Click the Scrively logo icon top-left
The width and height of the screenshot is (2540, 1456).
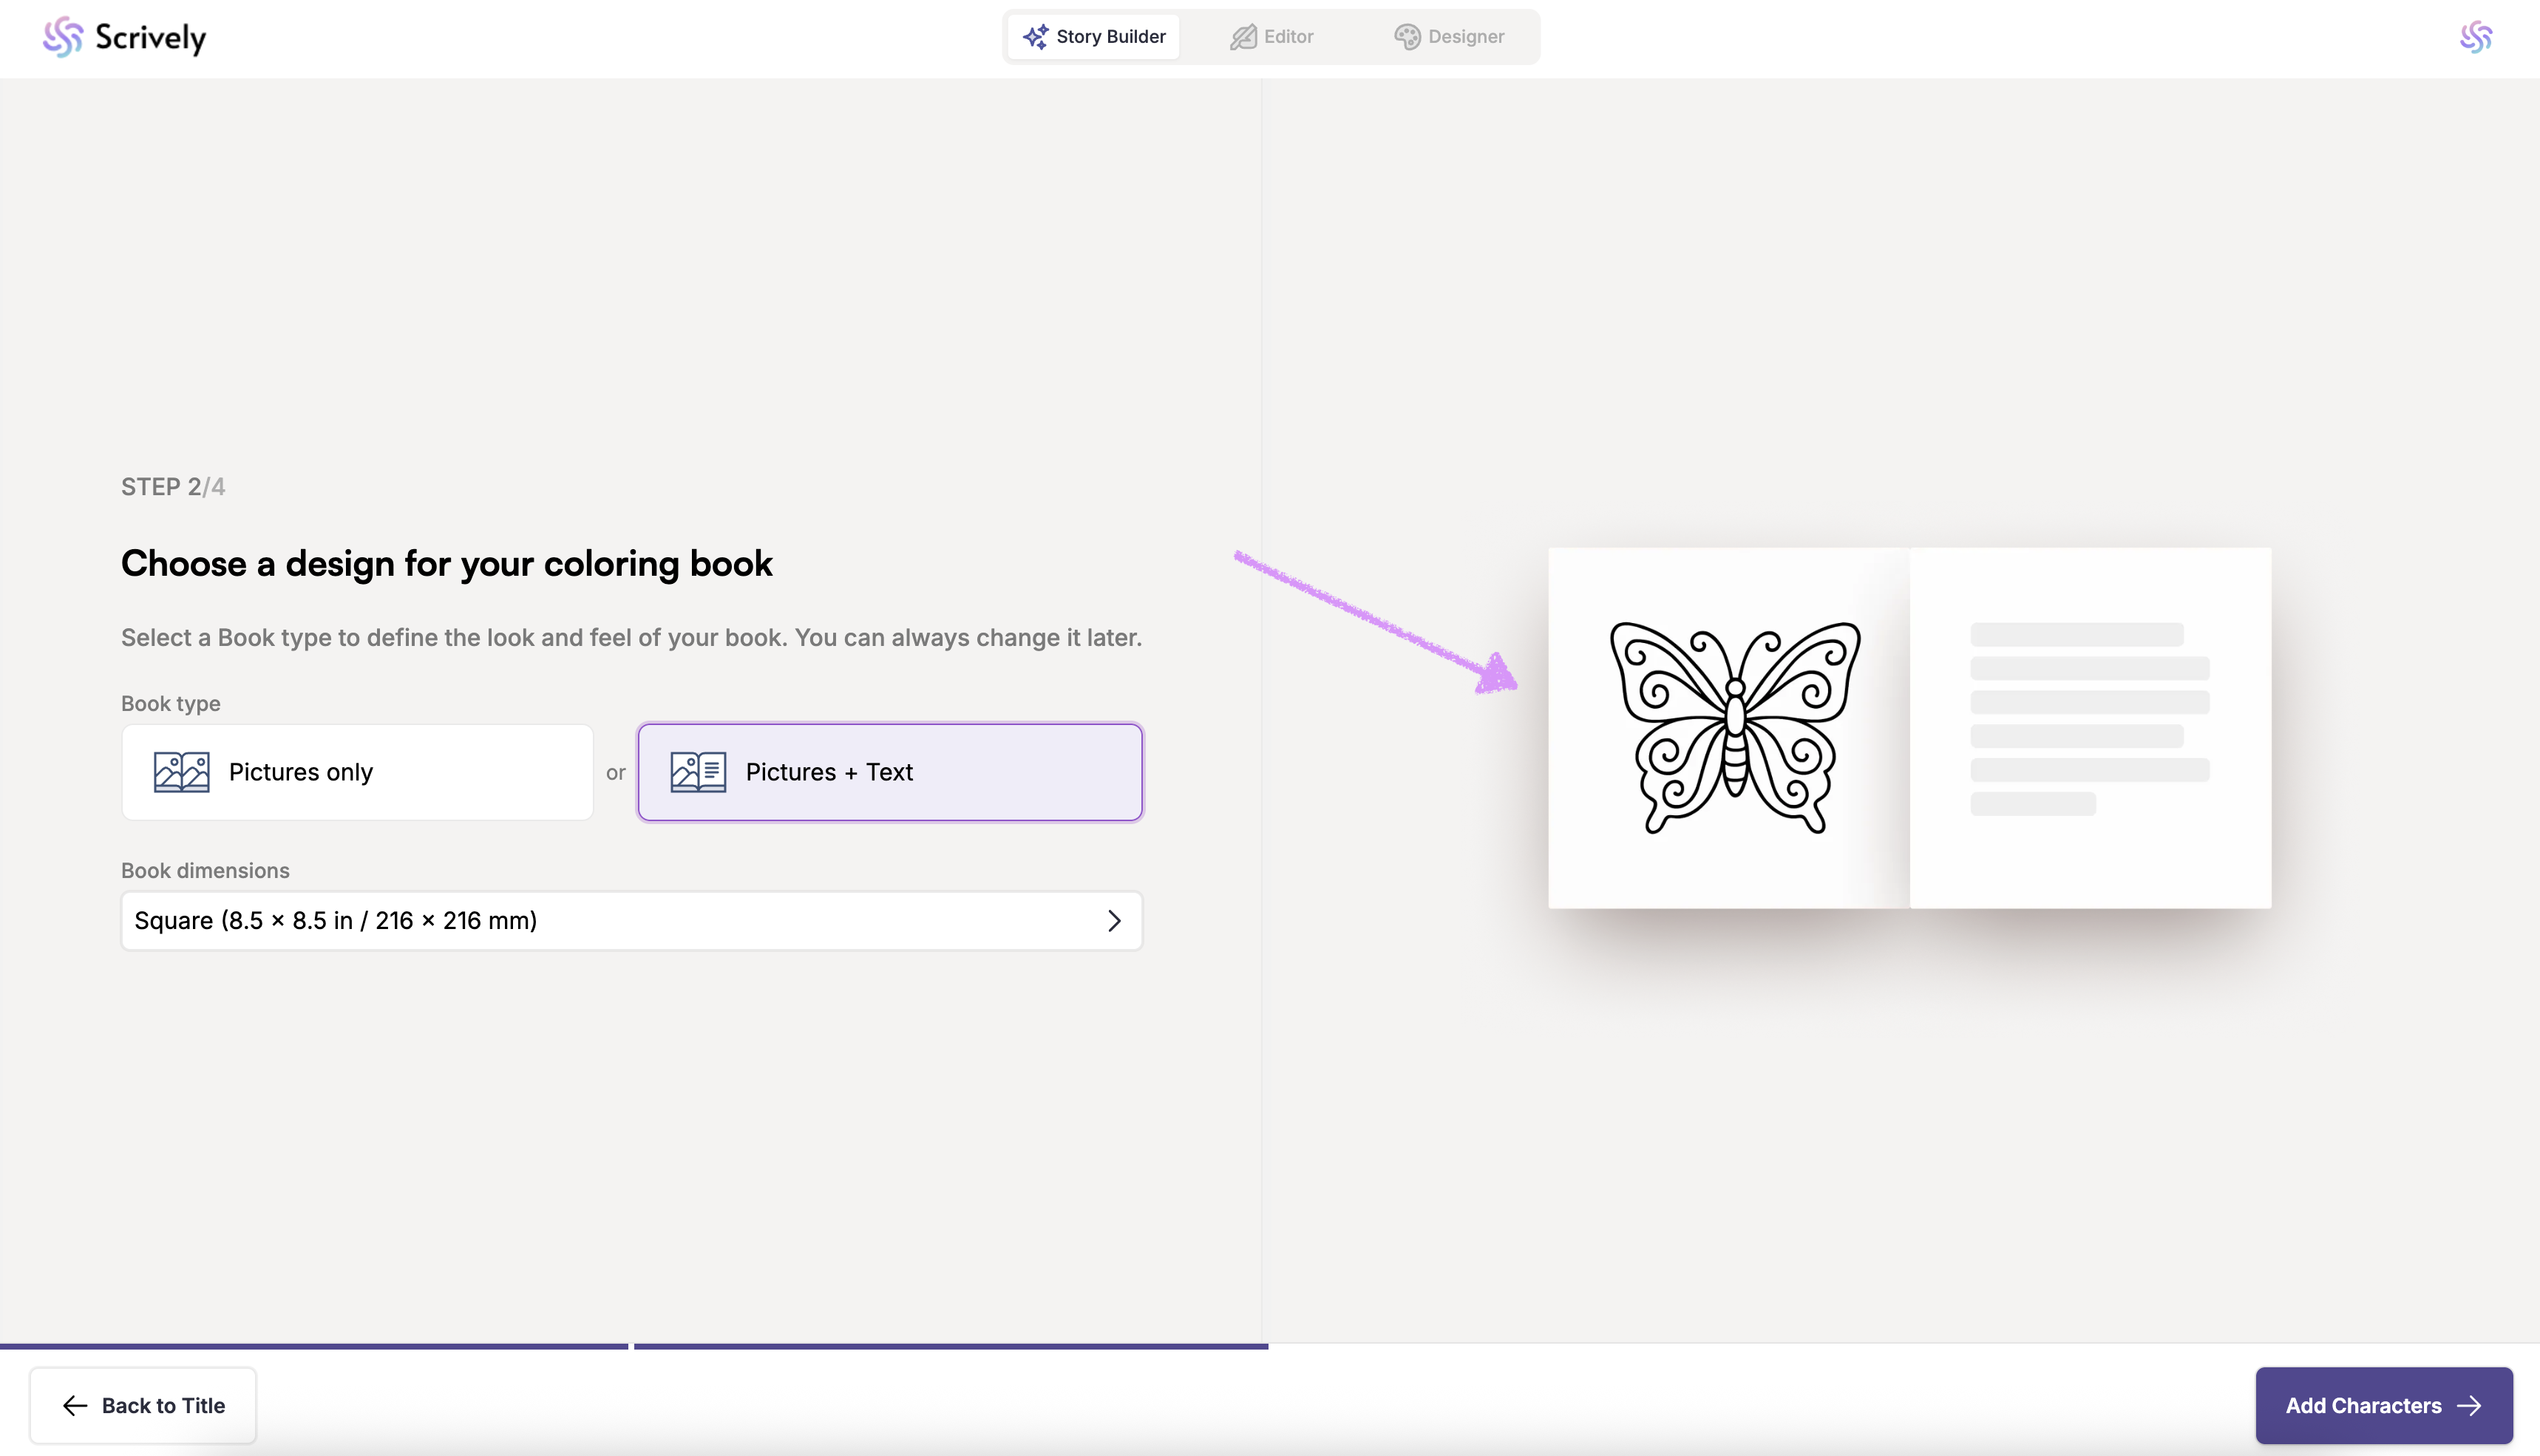(62, 37)
